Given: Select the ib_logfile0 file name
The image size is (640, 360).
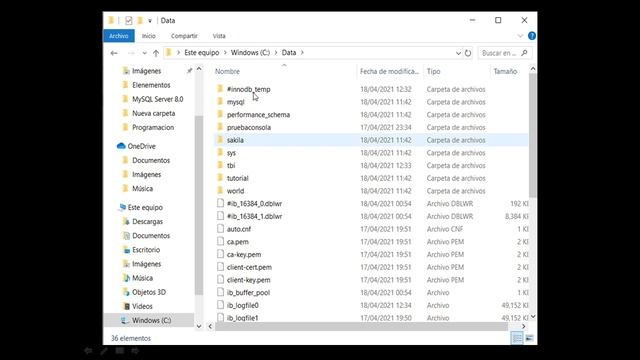Looking at the screenshot, I should click(242, 305).
